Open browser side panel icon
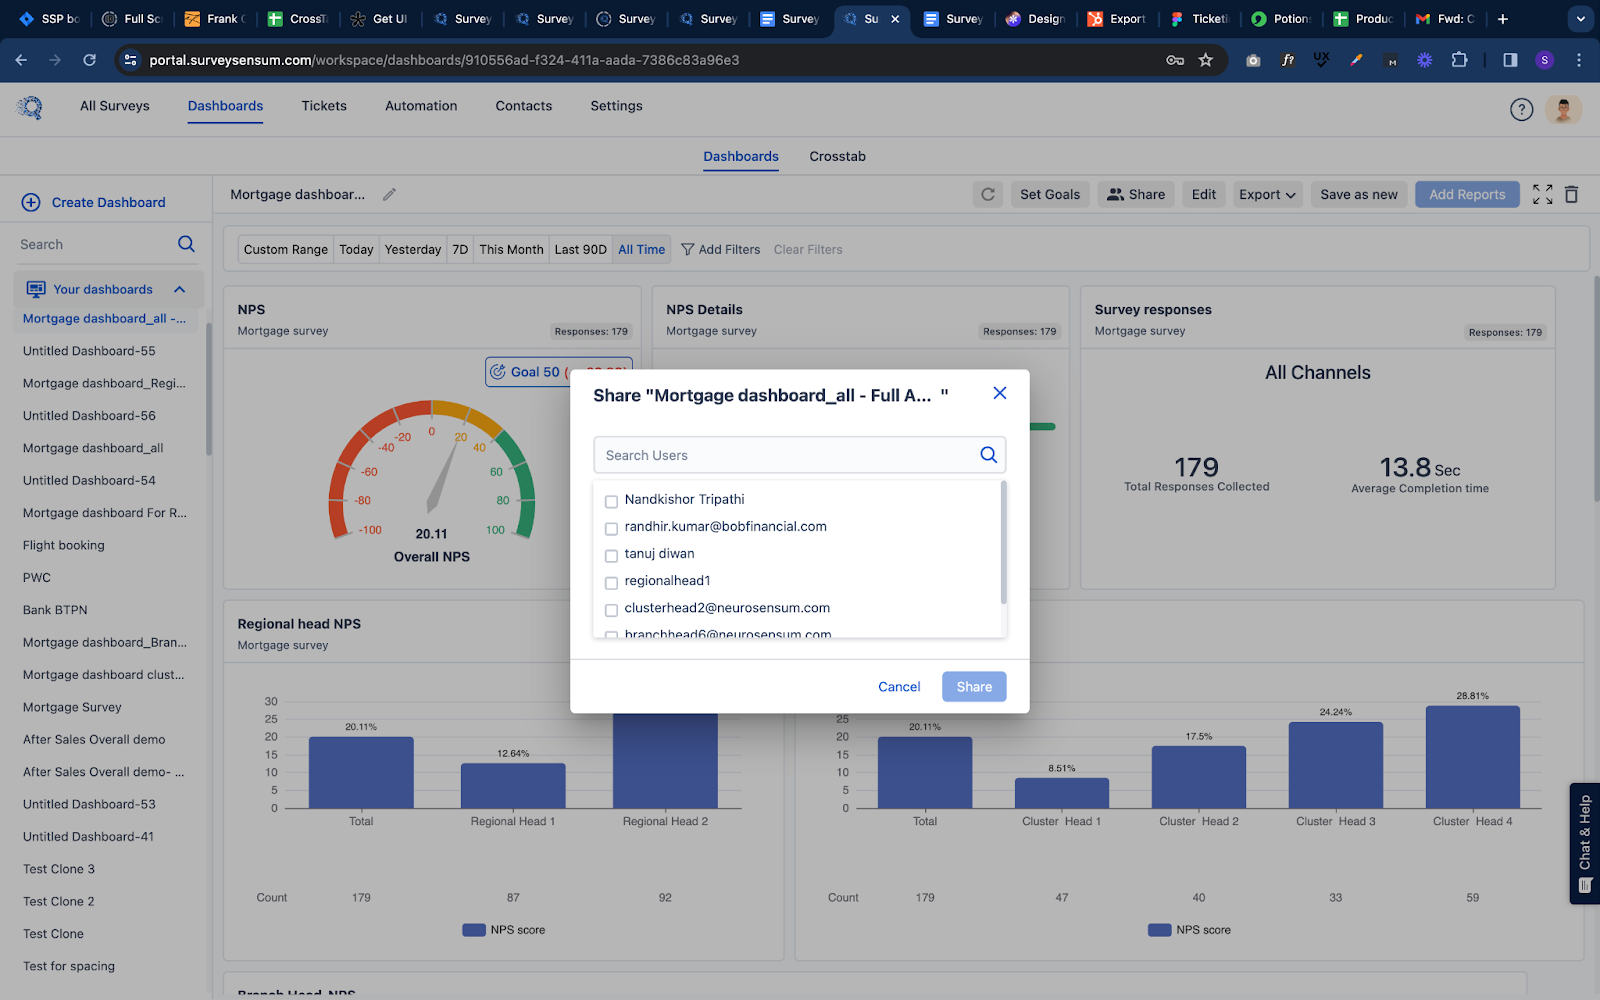Image resolution: width=1600 pixels, height=1000 pixels. (x=1510, y=60)
